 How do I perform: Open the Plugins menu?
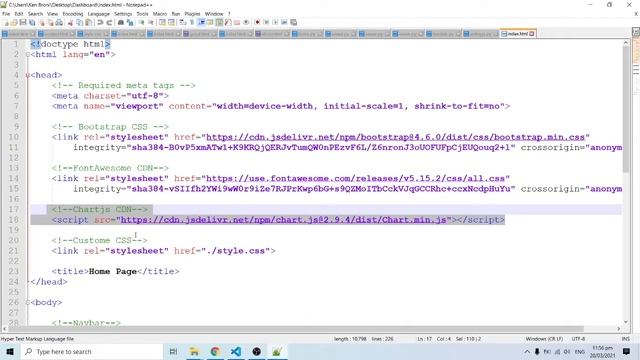coord(192,14)
